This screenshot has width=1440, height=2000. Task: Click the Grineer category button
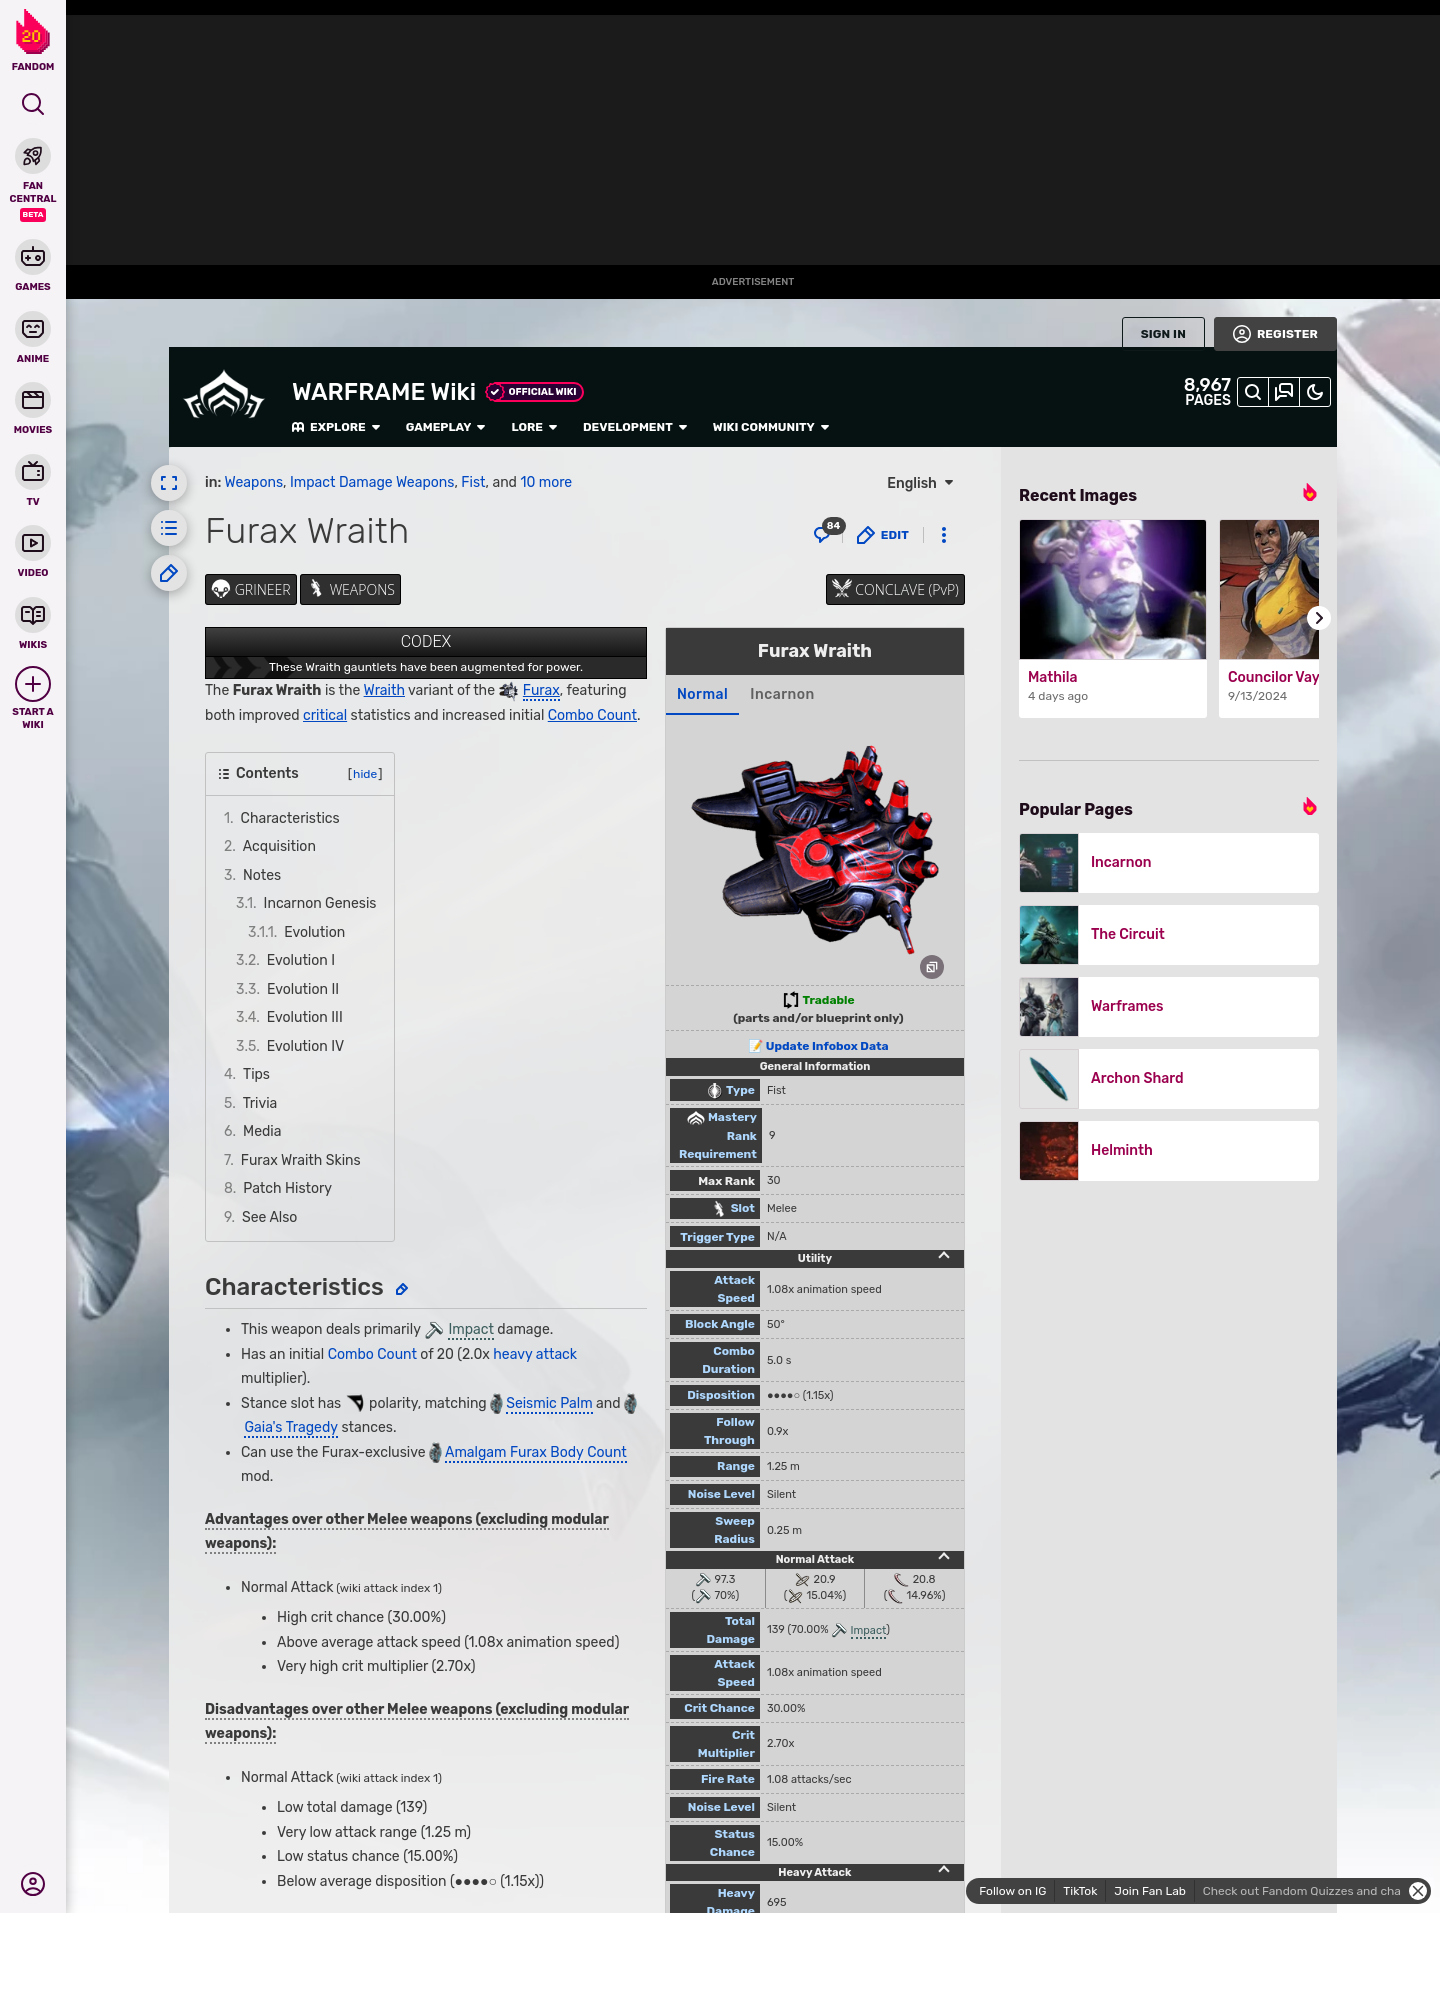click(251, 590)
